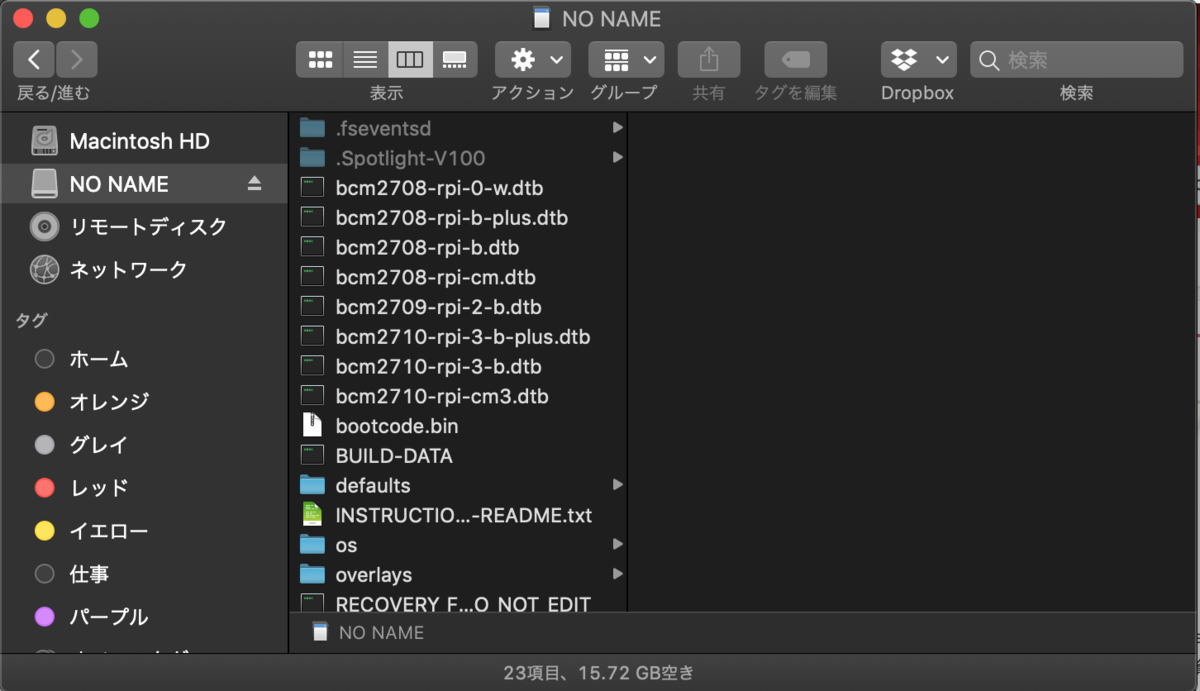Click NO NAME in the path bar

pyautogui.click(x=367, y=632)
